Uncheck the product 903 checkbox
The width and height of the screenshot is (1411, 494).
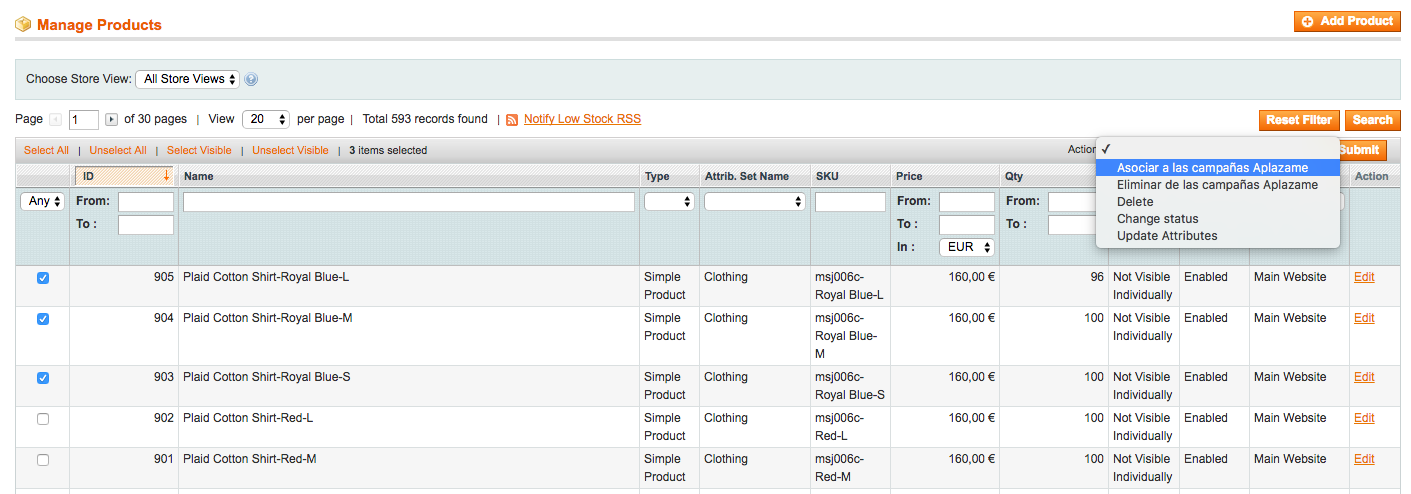(x=43, y=378)
